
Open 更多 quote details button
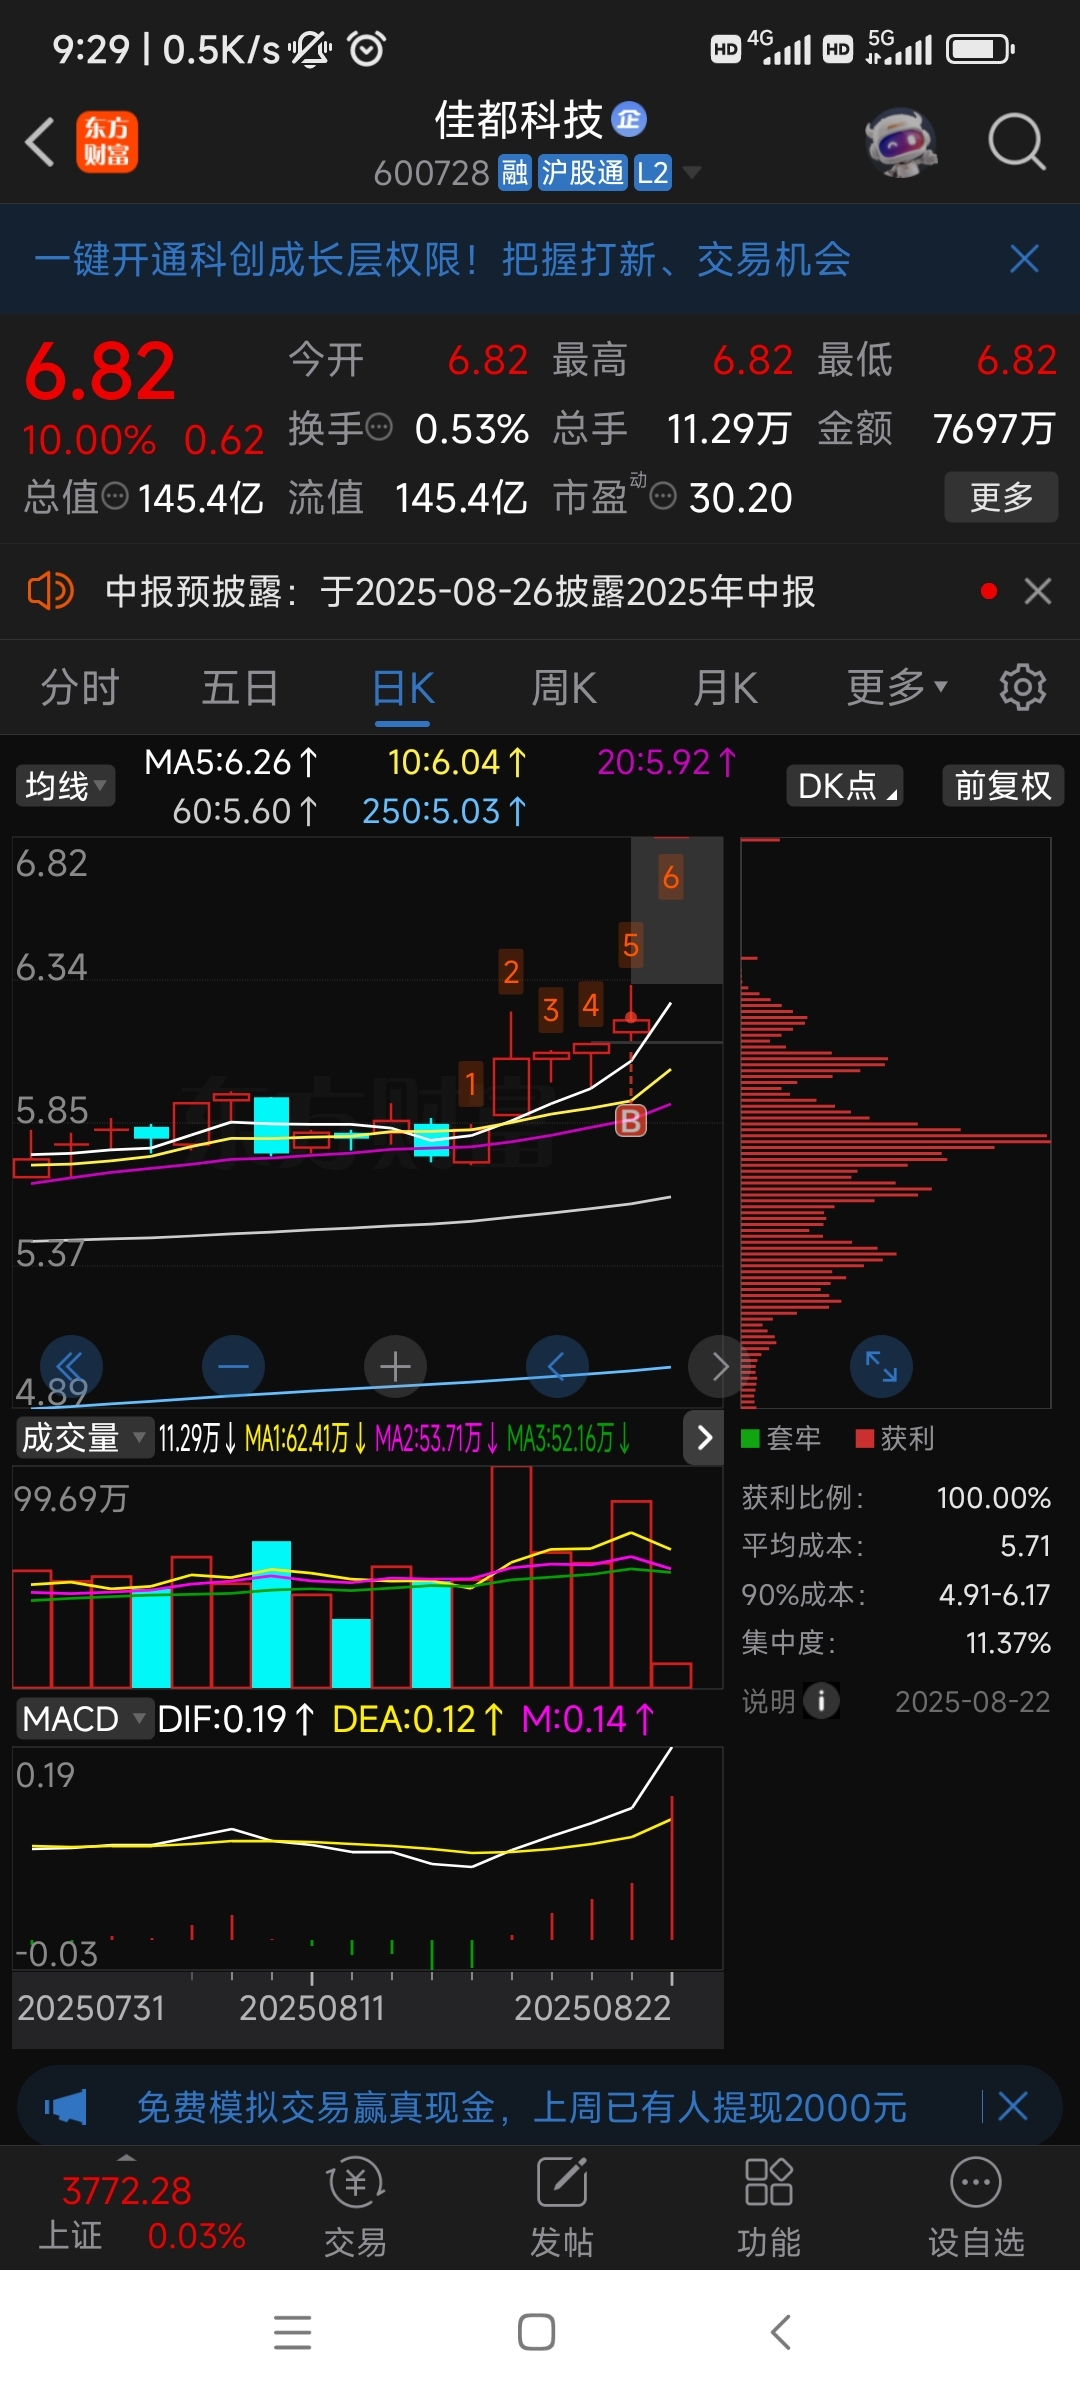point(1001,497)
